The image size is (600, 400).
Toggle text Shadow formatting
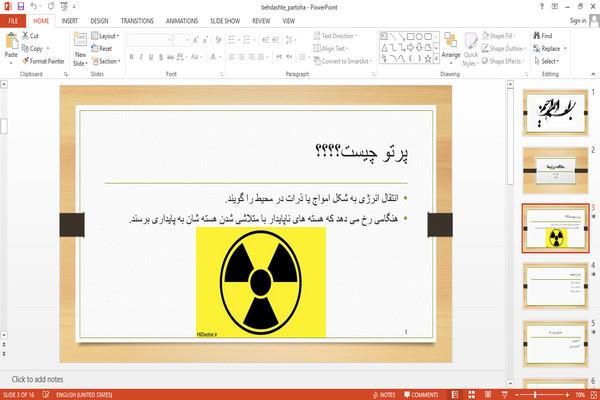coord(161,57)
